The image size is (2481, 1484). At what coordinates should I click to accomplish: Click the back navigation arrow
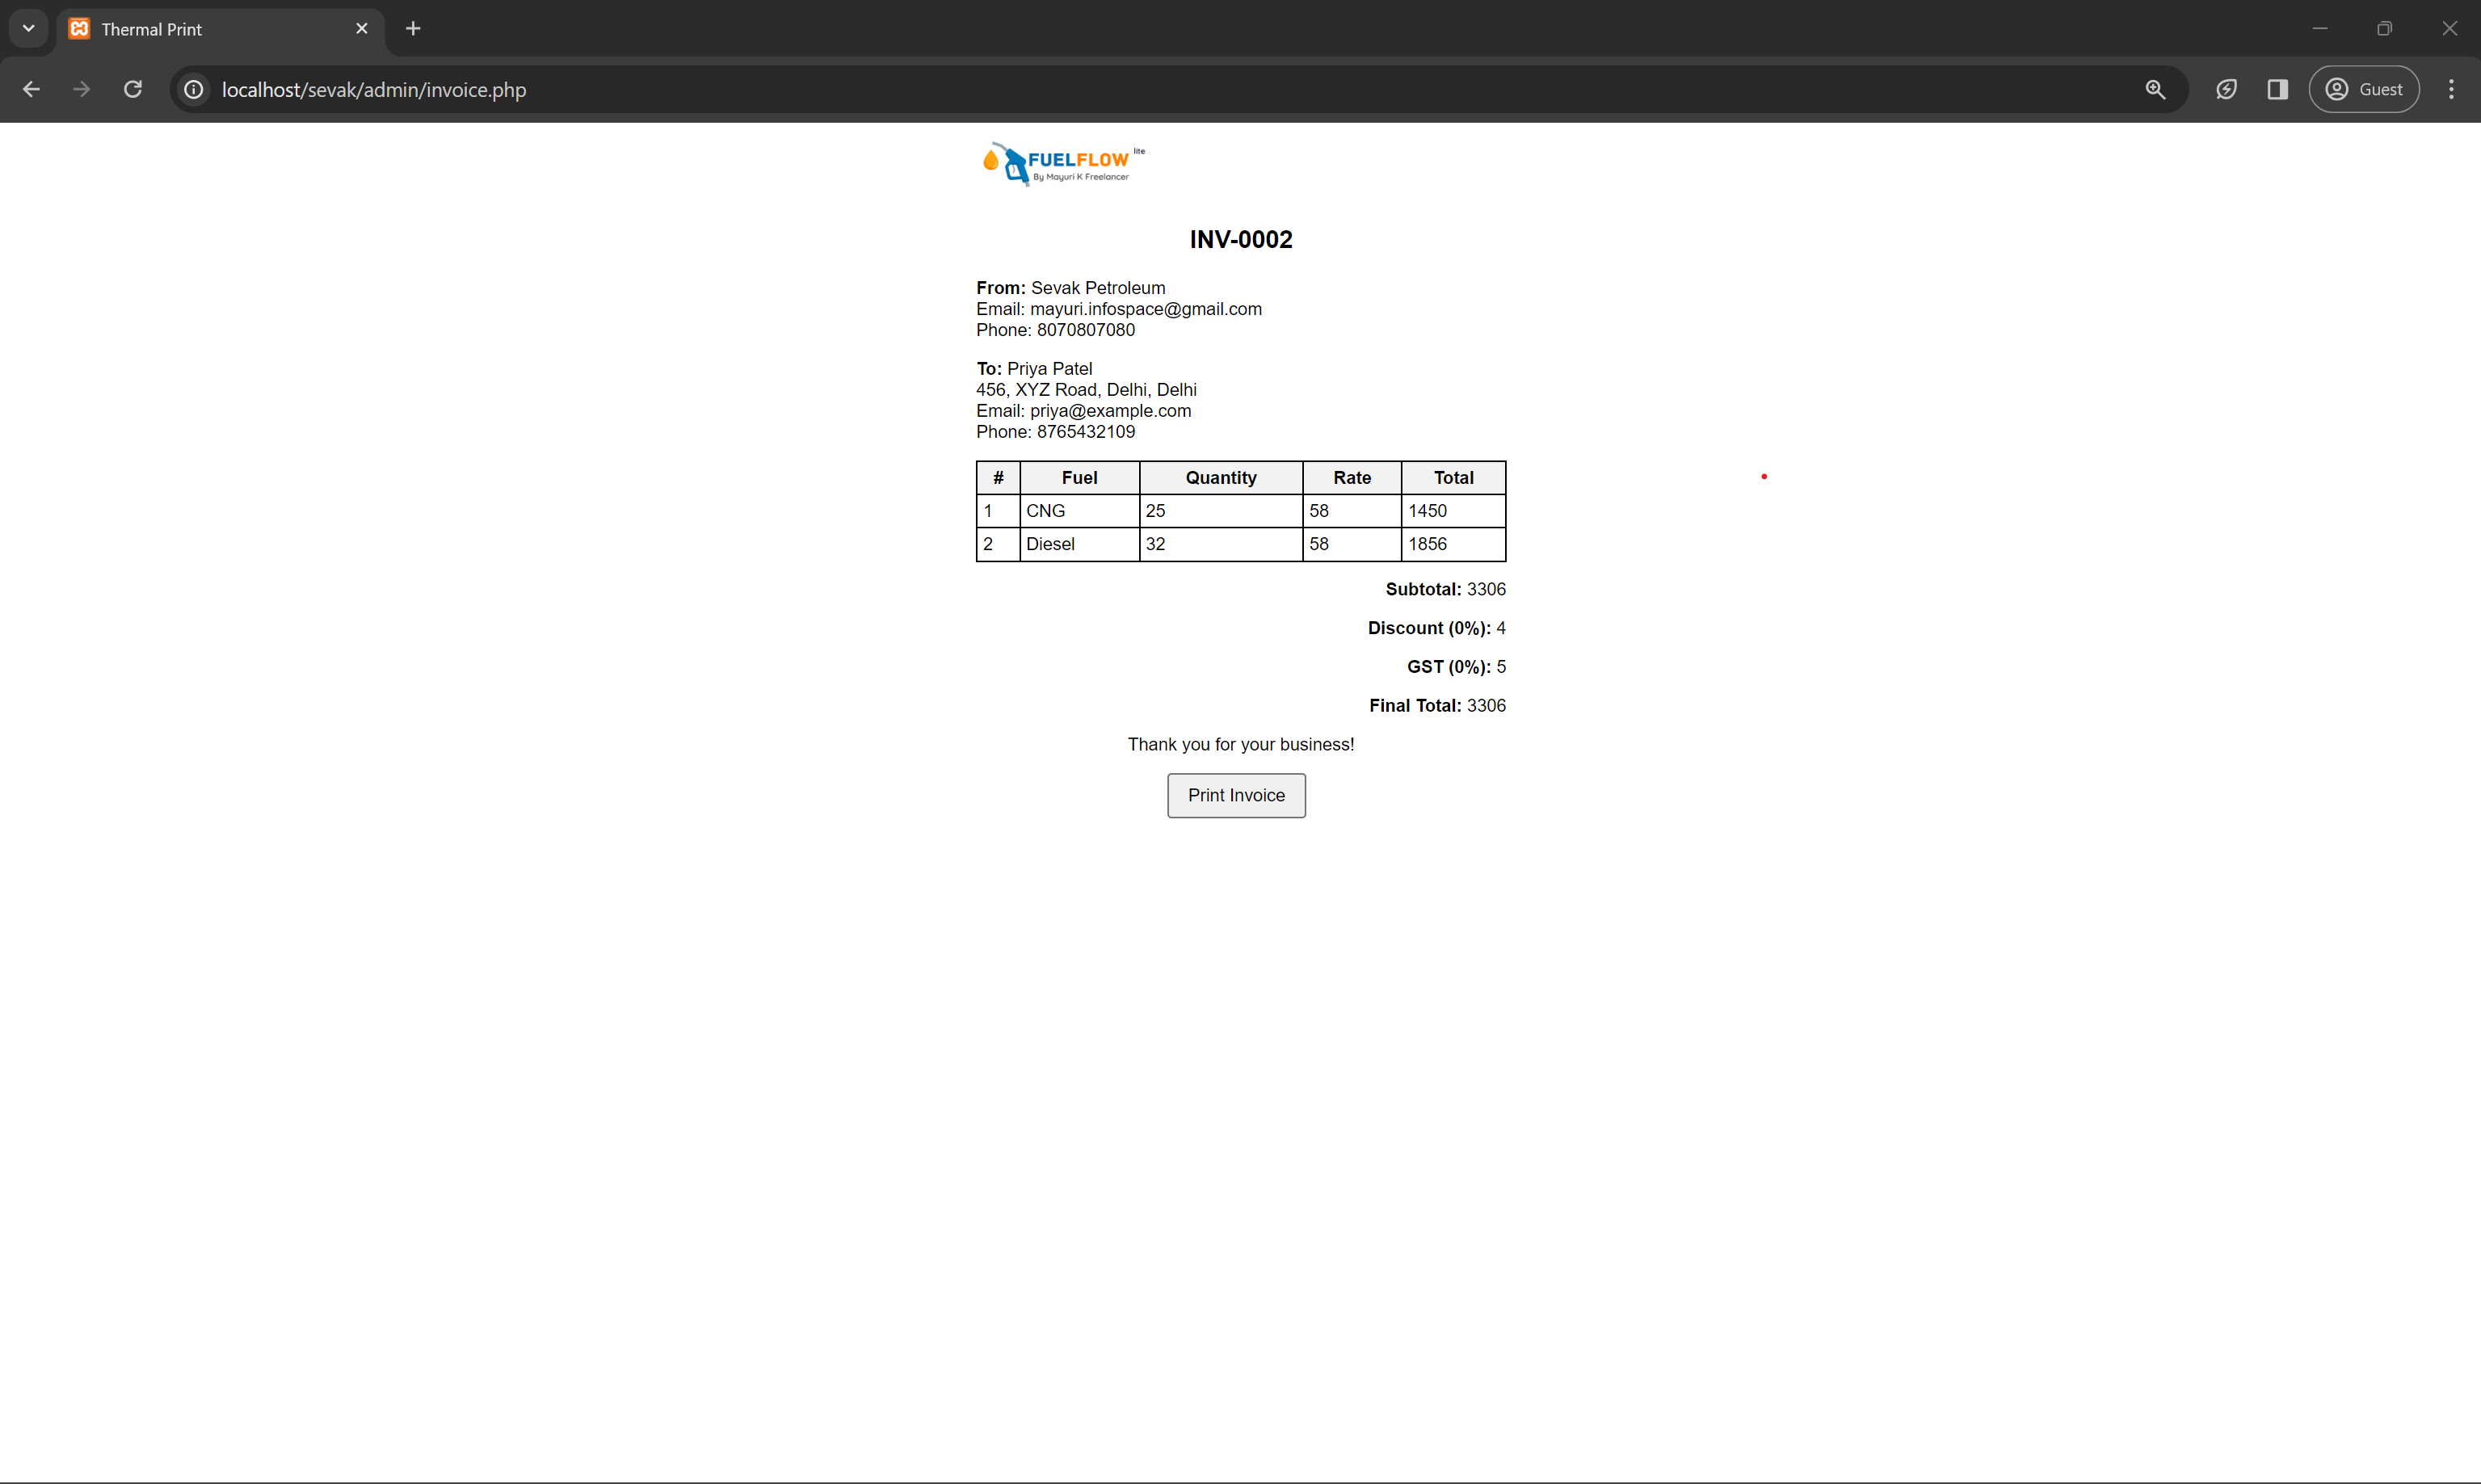click(x=31, y=90)
